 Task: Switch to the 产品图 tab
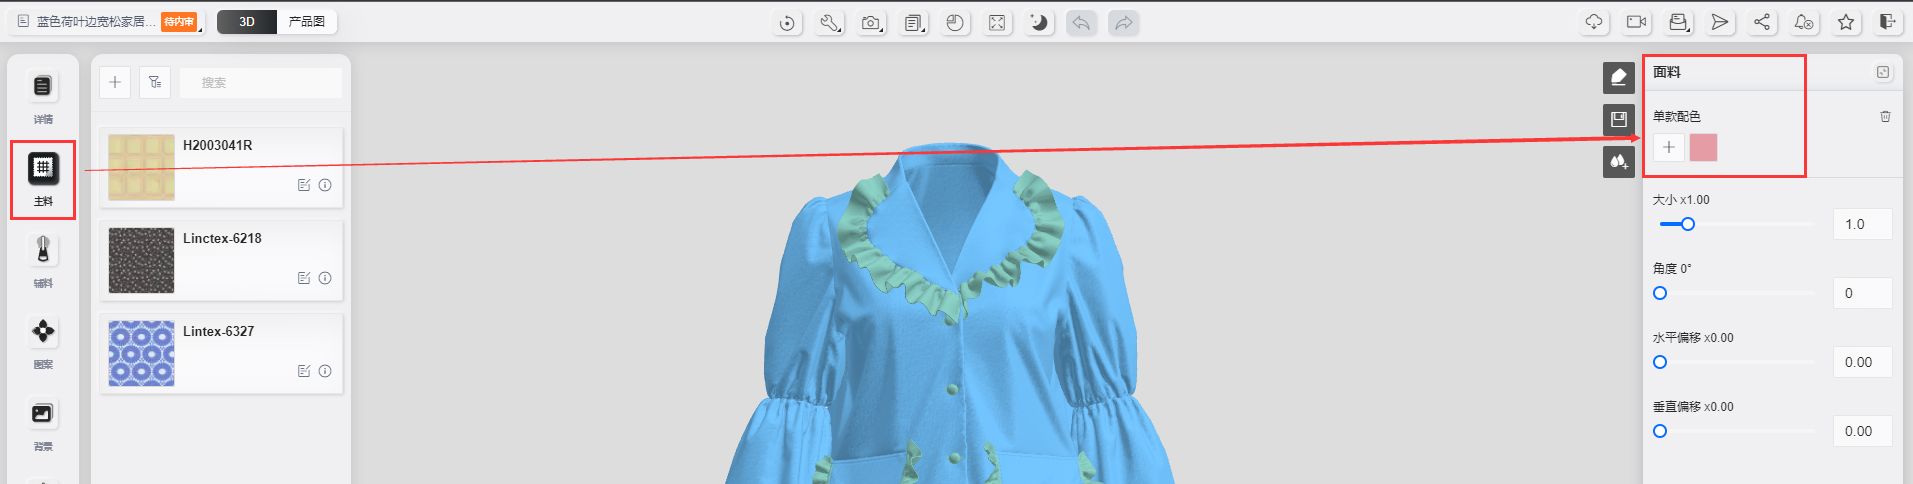(x=306, y=22)
